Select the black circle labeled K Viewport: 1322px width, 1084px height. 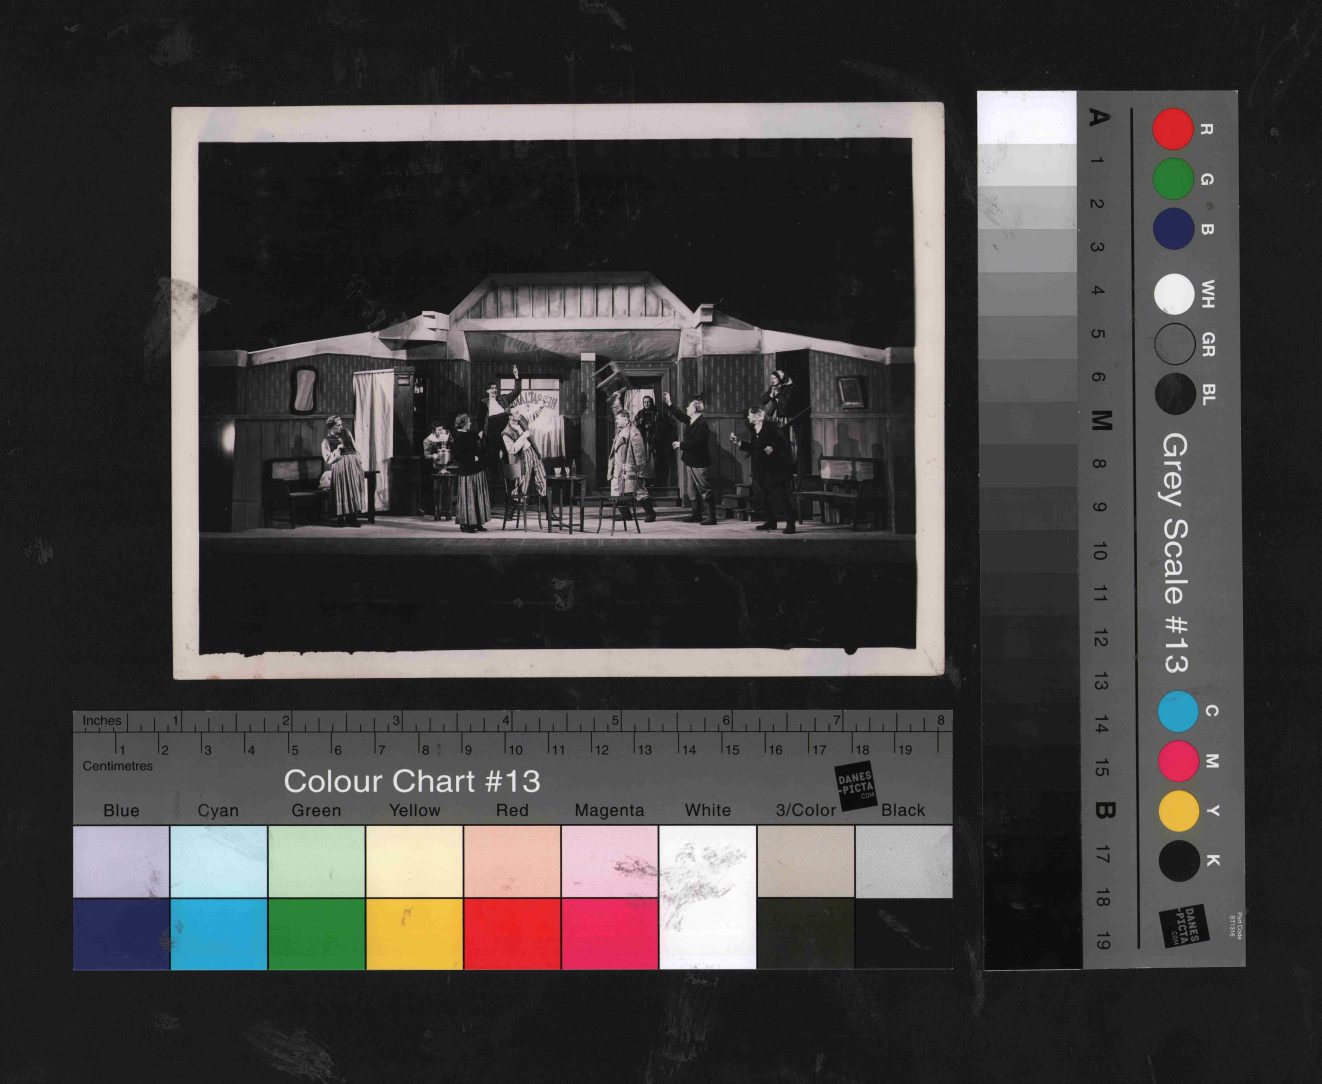pyautogui.click(x=1178, y=861)
